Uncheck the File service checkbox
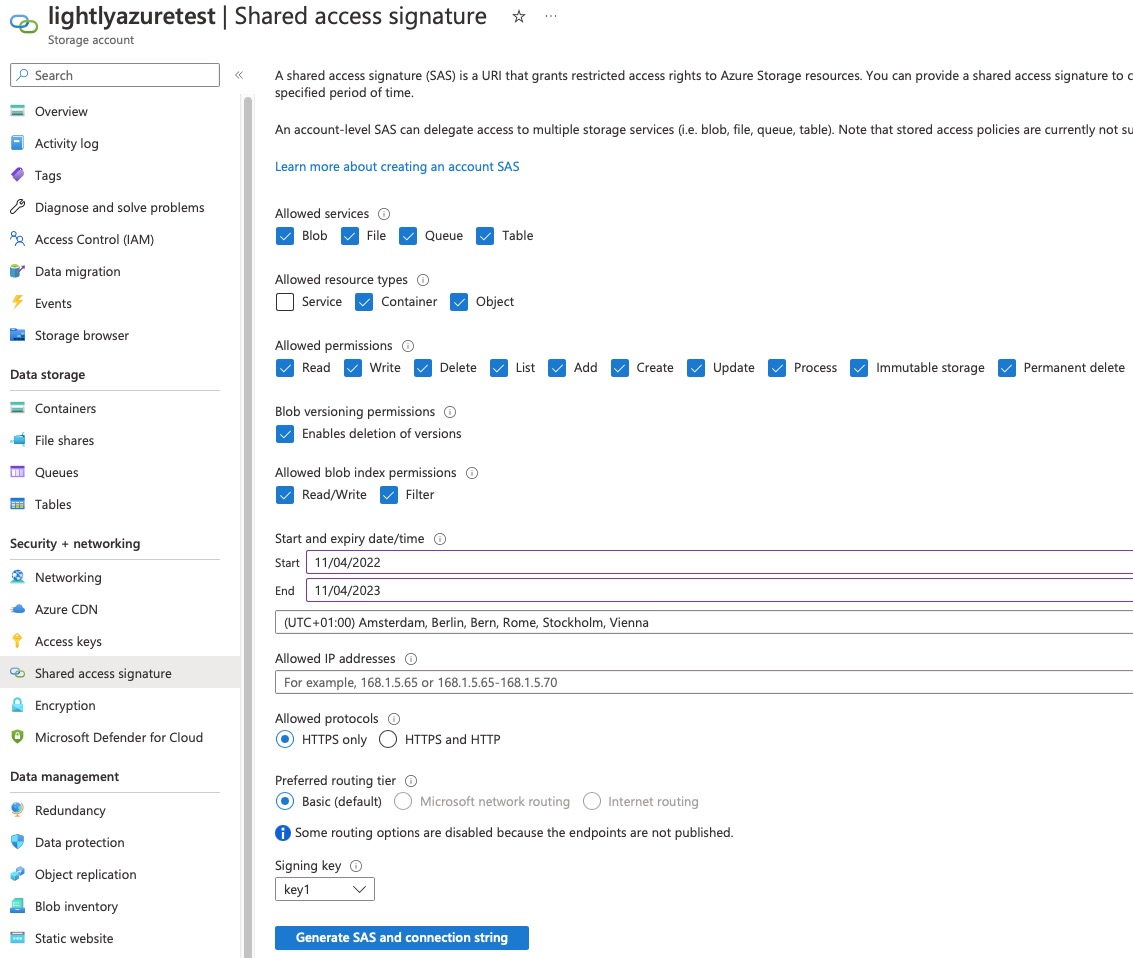Screen dimensions: 1133x958 350,236
